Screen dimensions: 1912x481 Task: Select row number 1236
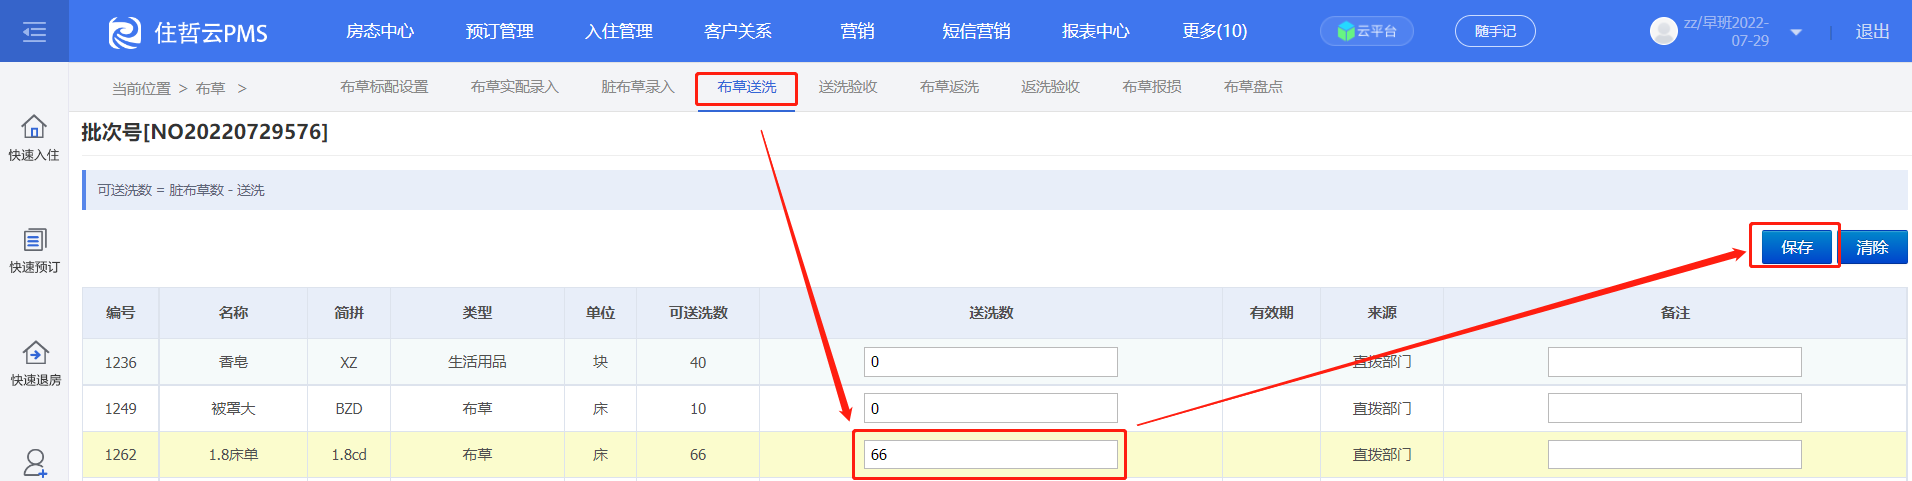(121, 362)
